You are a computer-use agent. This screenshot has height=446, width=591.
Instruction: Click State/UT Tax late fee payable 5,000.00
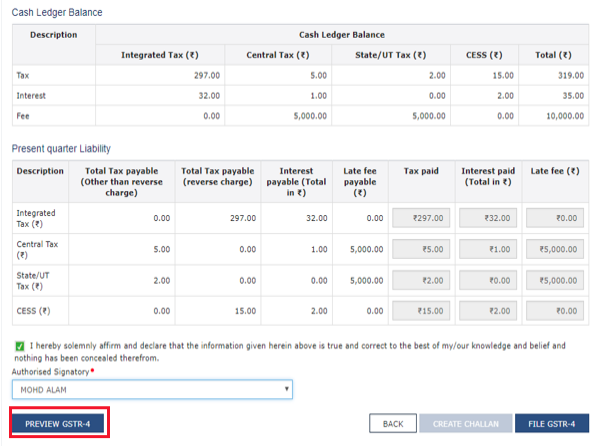tap(366, 280)
